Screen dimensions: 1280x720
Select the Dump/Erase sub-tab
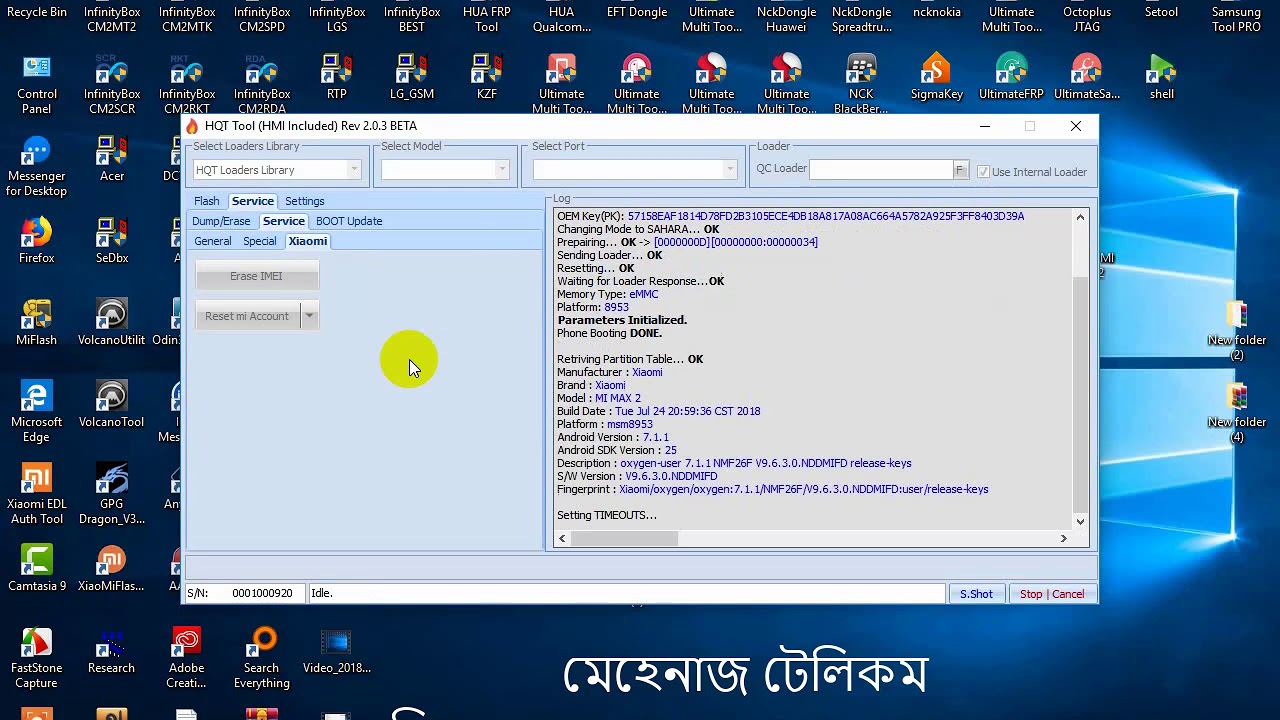221,221
